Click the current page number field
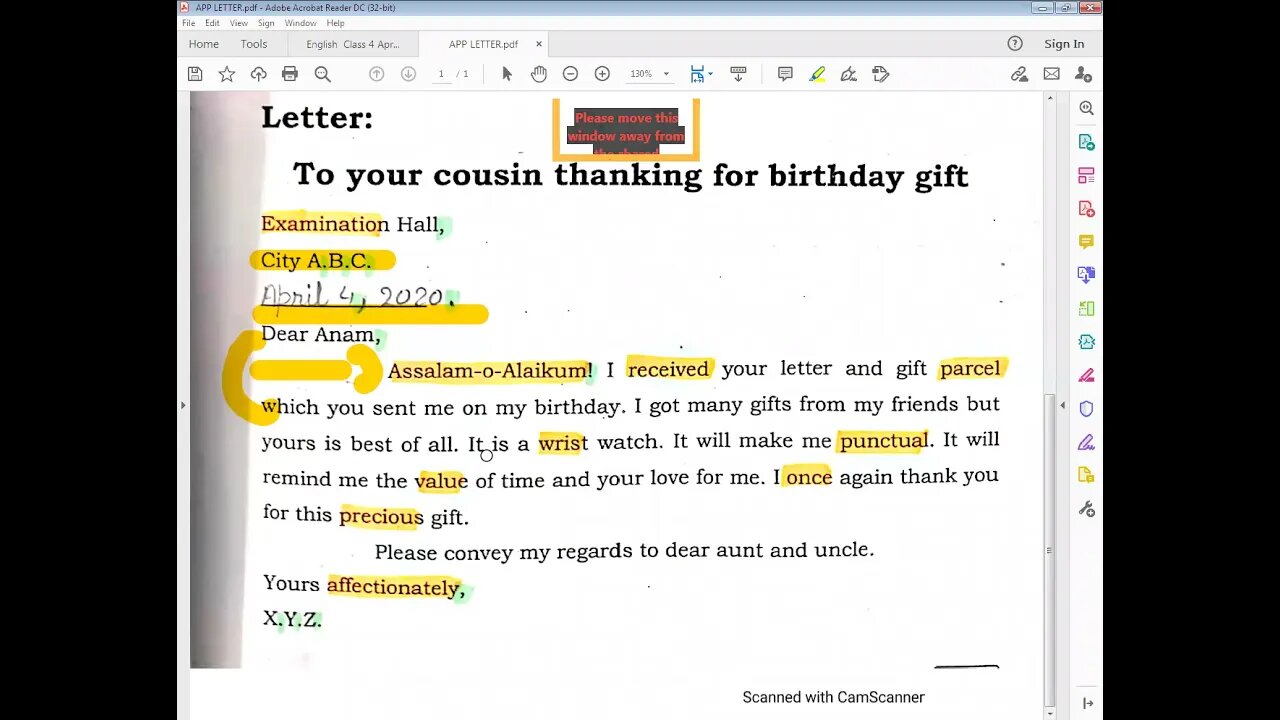 (x=441, y=74)
